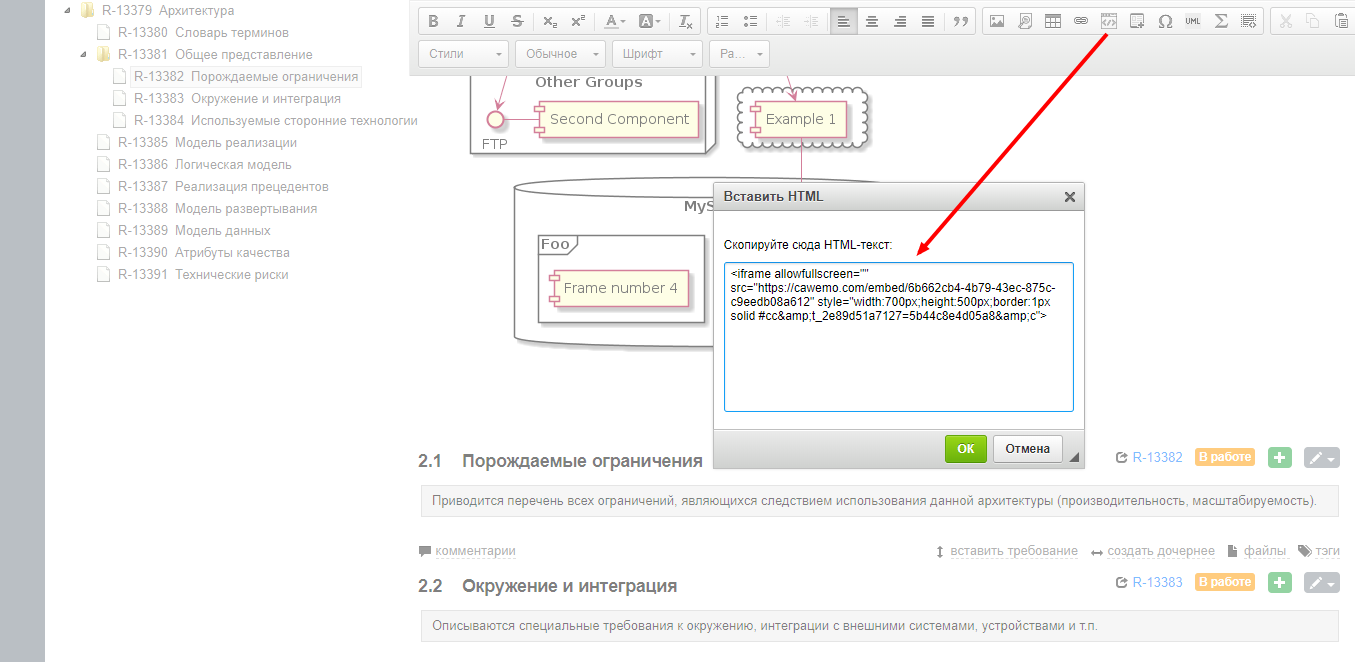
Task: Open edit pencil dropdown for section 2.2
Action: [1322, 582]
